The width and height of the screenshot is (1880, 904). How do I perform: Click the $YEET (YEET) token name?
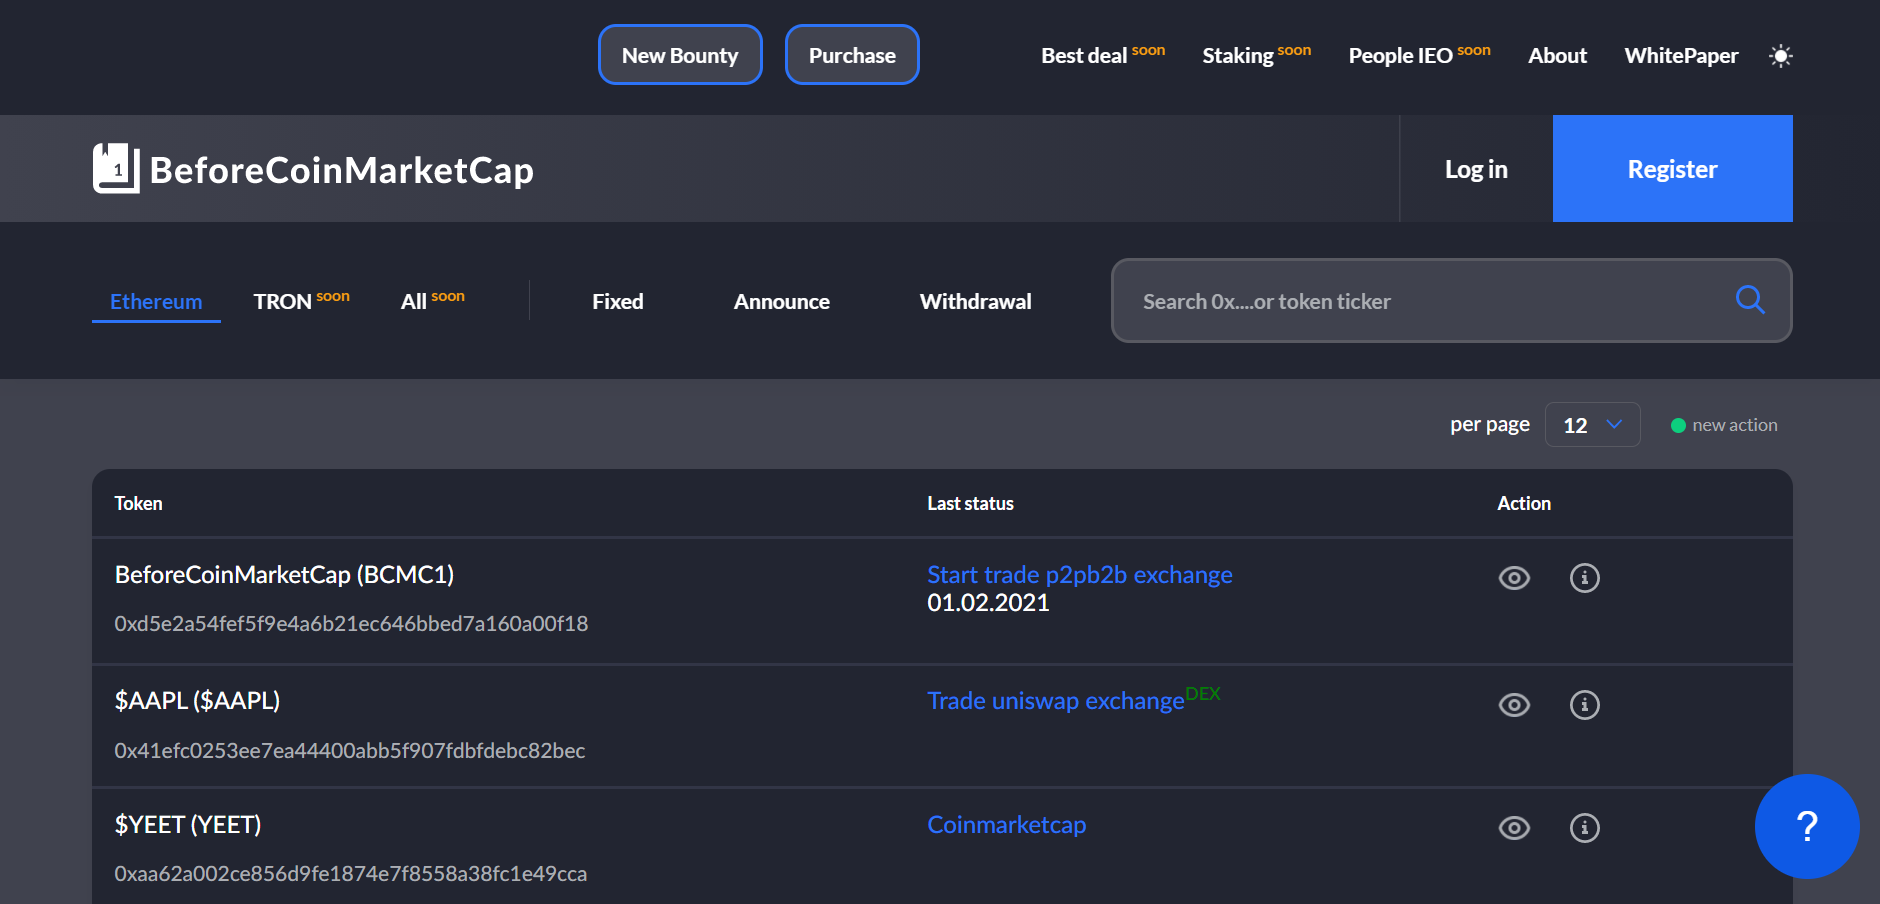pyautogui.click(x=188, y=825)
